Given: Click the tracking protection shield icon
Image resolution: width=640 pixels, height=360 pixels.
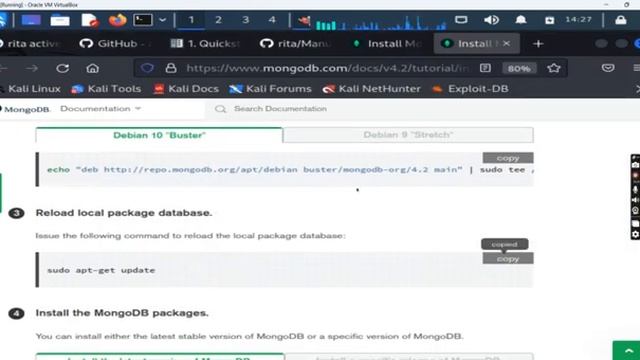Looking at the screenshot, I should tap(147, 68).
